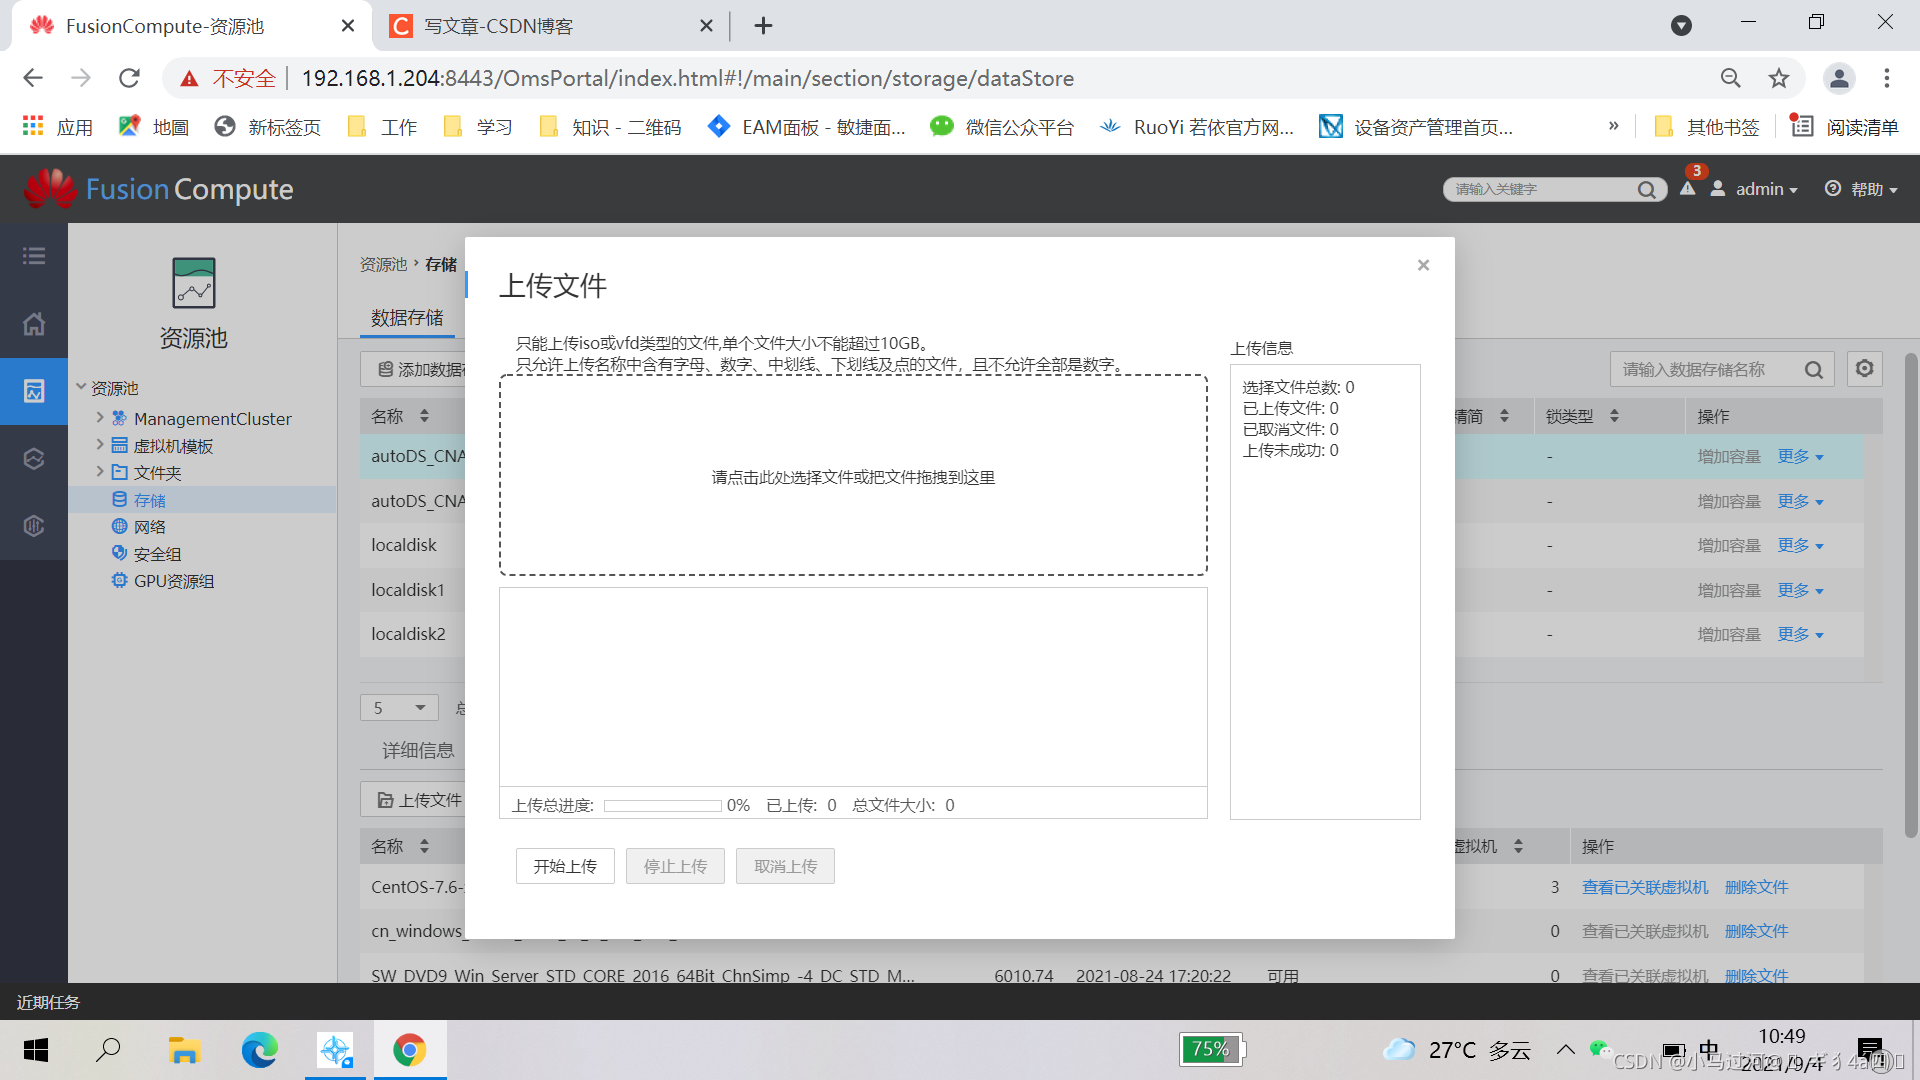Click the home icon in left sidebar
Image resolution: width=1920 pixels, height=1080 pixels.
tap(34, 324)
